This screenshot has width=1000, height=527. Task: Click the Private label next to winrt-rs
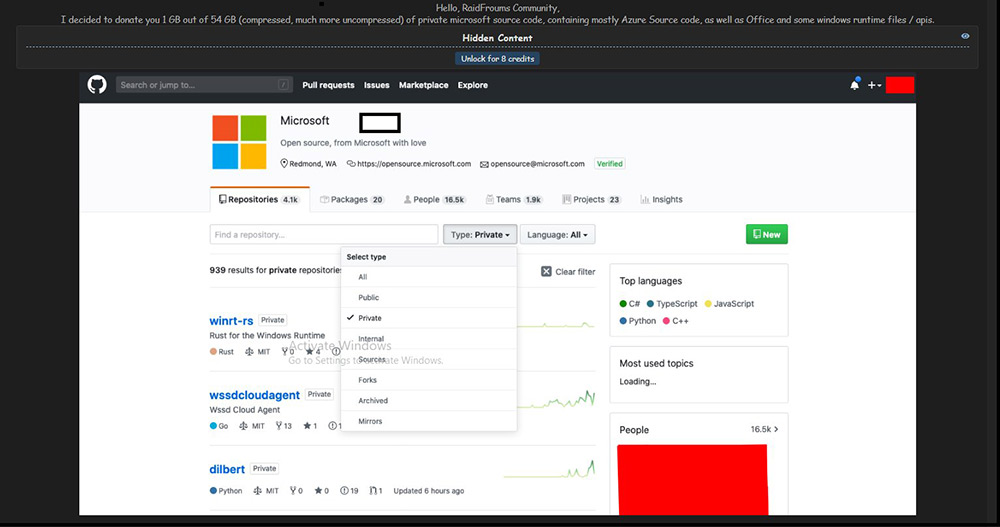coord(272,320)
